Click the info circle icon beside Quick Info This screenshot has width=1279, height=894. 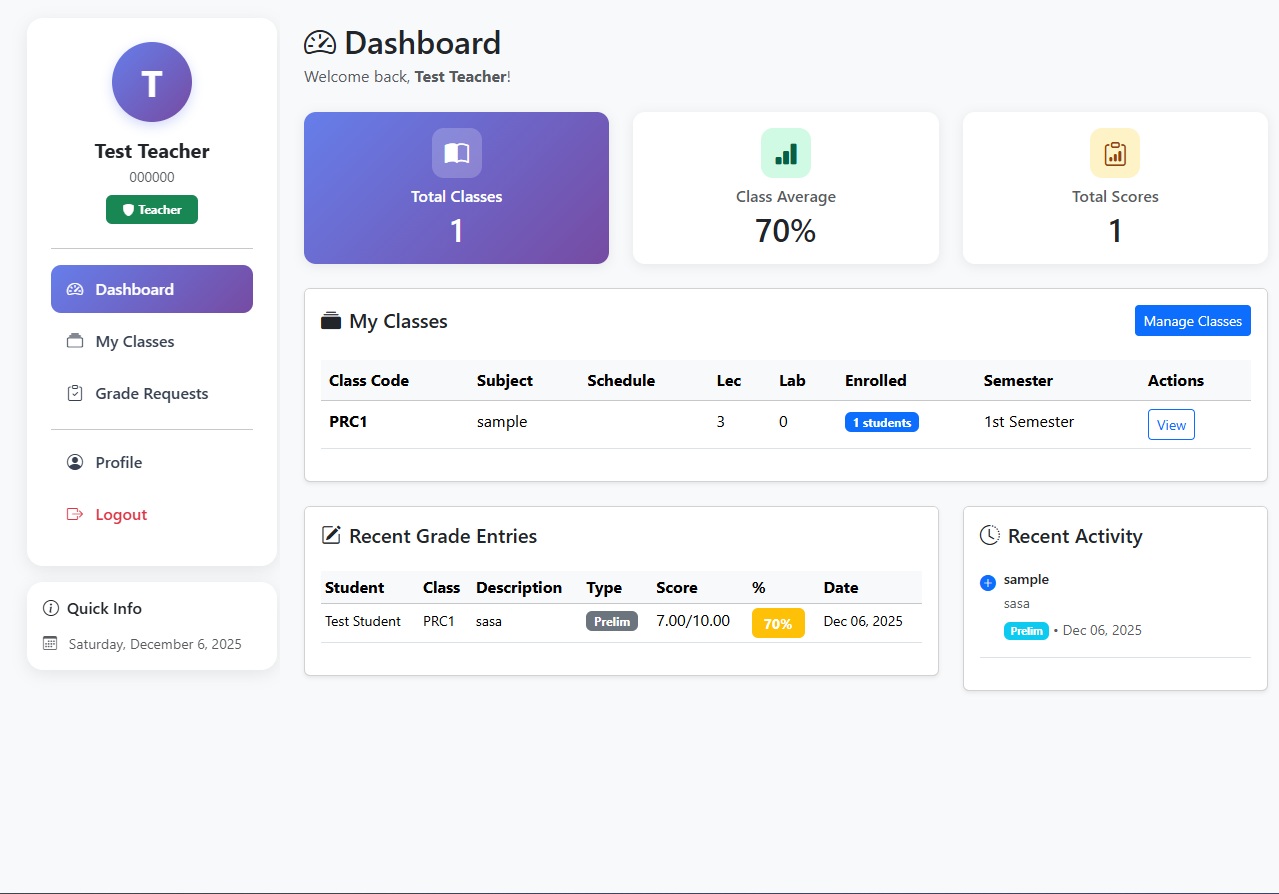(x=51, y=608)
